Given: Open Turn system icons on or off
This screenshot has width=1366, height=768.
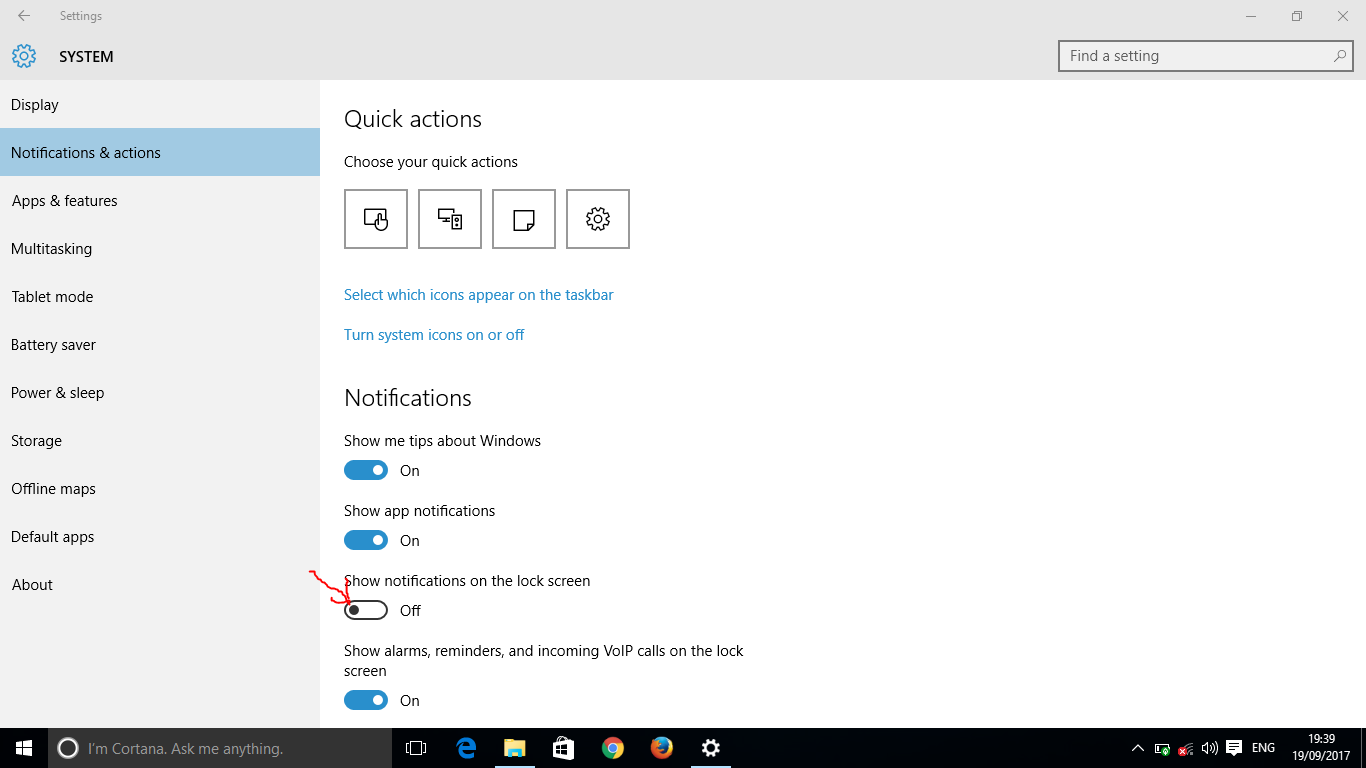Looking at the screenshot, I should pyautogui.click(x=434, y=334).
